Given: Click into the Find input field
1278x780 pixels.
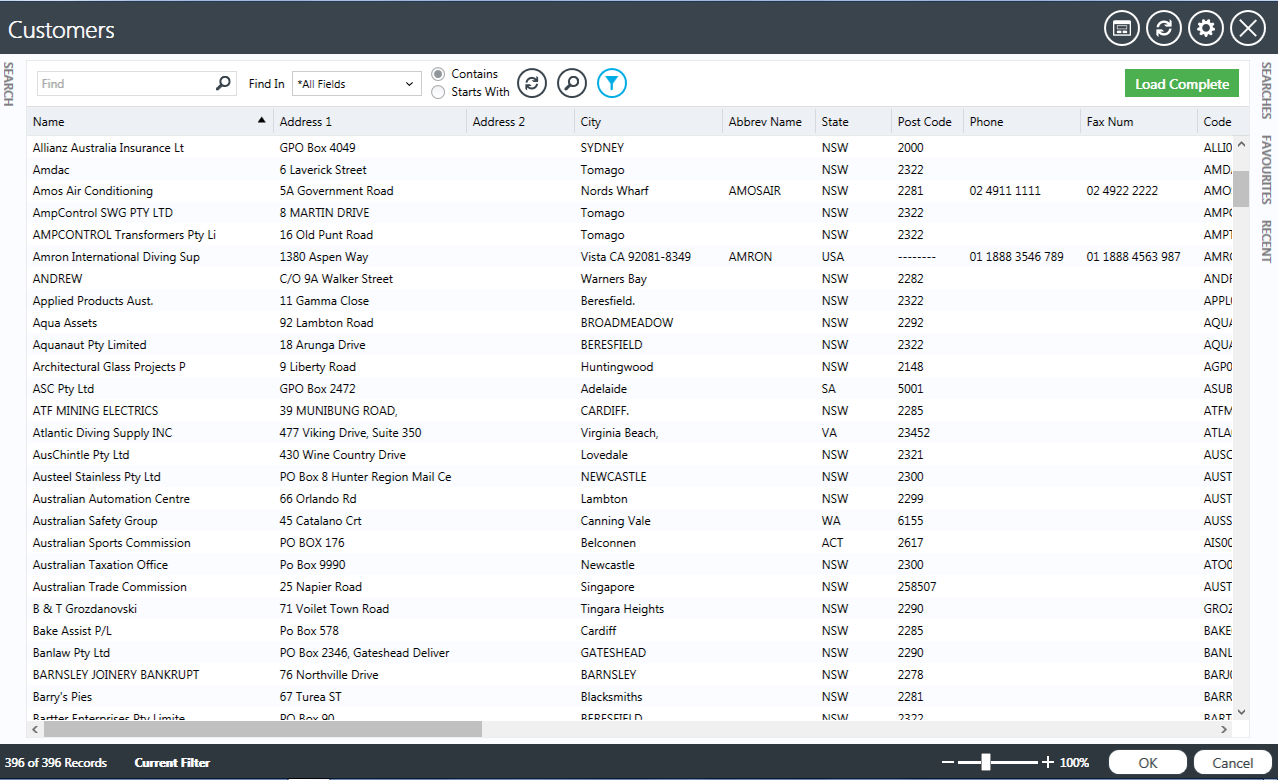Looking at the screenshot, I should pos(125,84).
